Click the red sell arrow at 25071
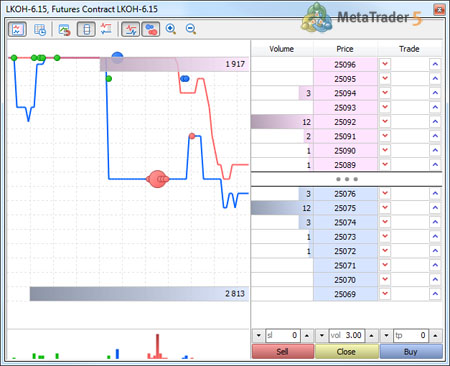This screenshot has width=450, height=366. 385,265
